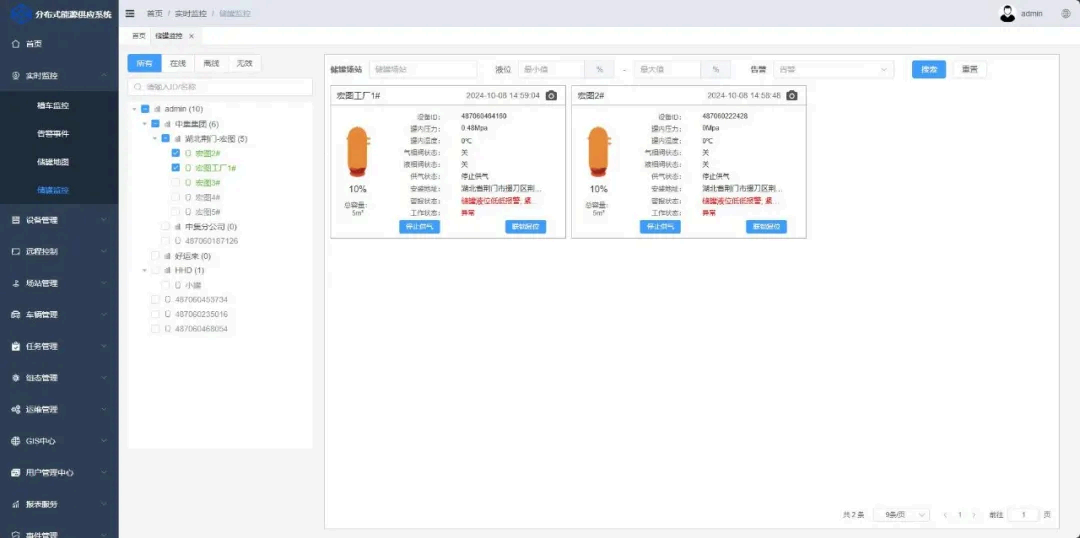Open the 9条/页 page size dropdown
The width and height of the screenshot is (1080, 538).
(902, 515)
